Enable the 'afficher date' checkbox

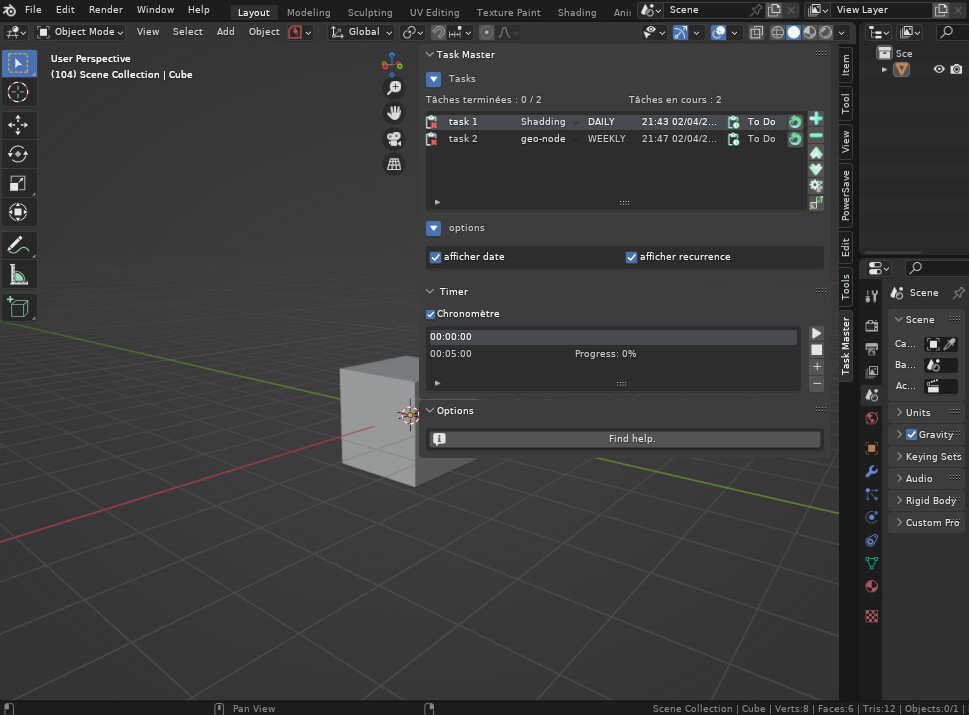[x=435, y=257]
